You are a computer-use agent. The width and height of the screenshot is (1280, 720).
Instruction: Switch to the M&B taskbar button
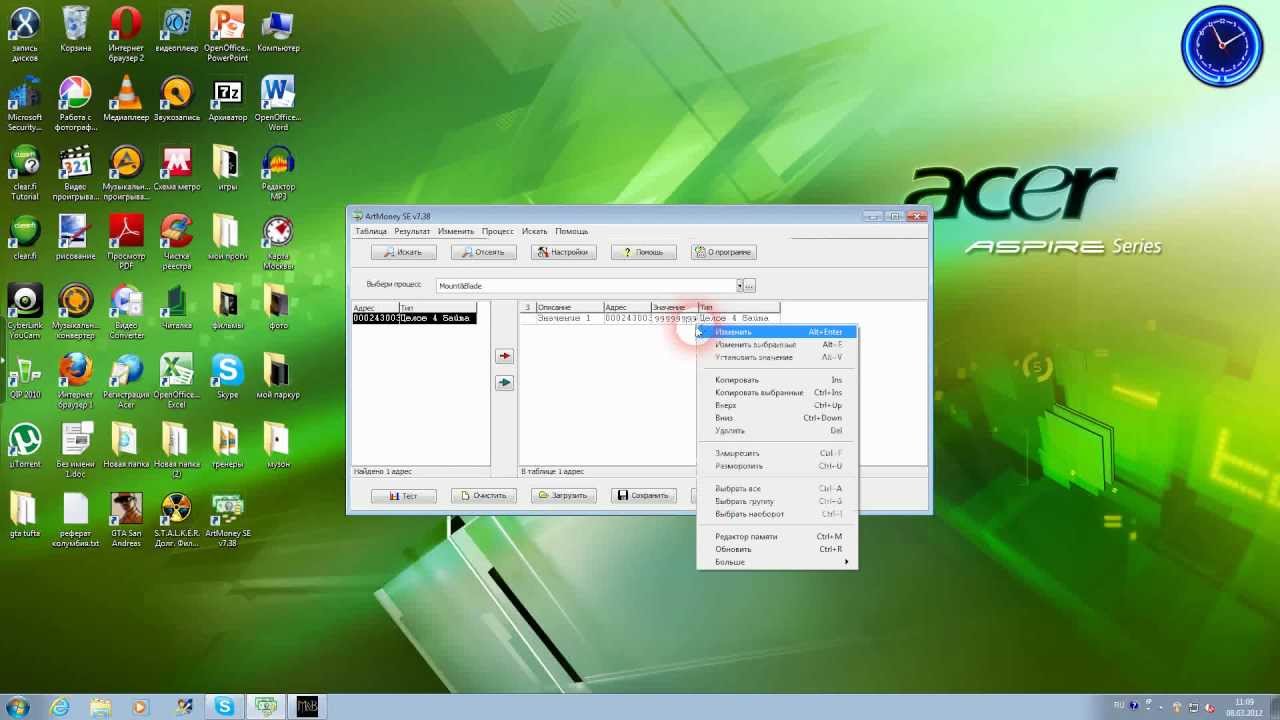306,707
